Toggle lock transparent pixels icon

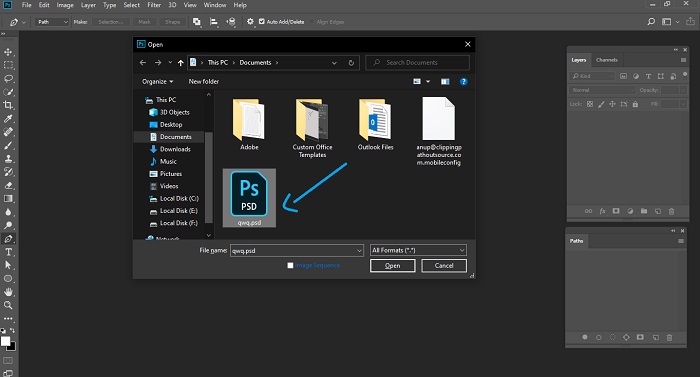(x=590, y=104)
